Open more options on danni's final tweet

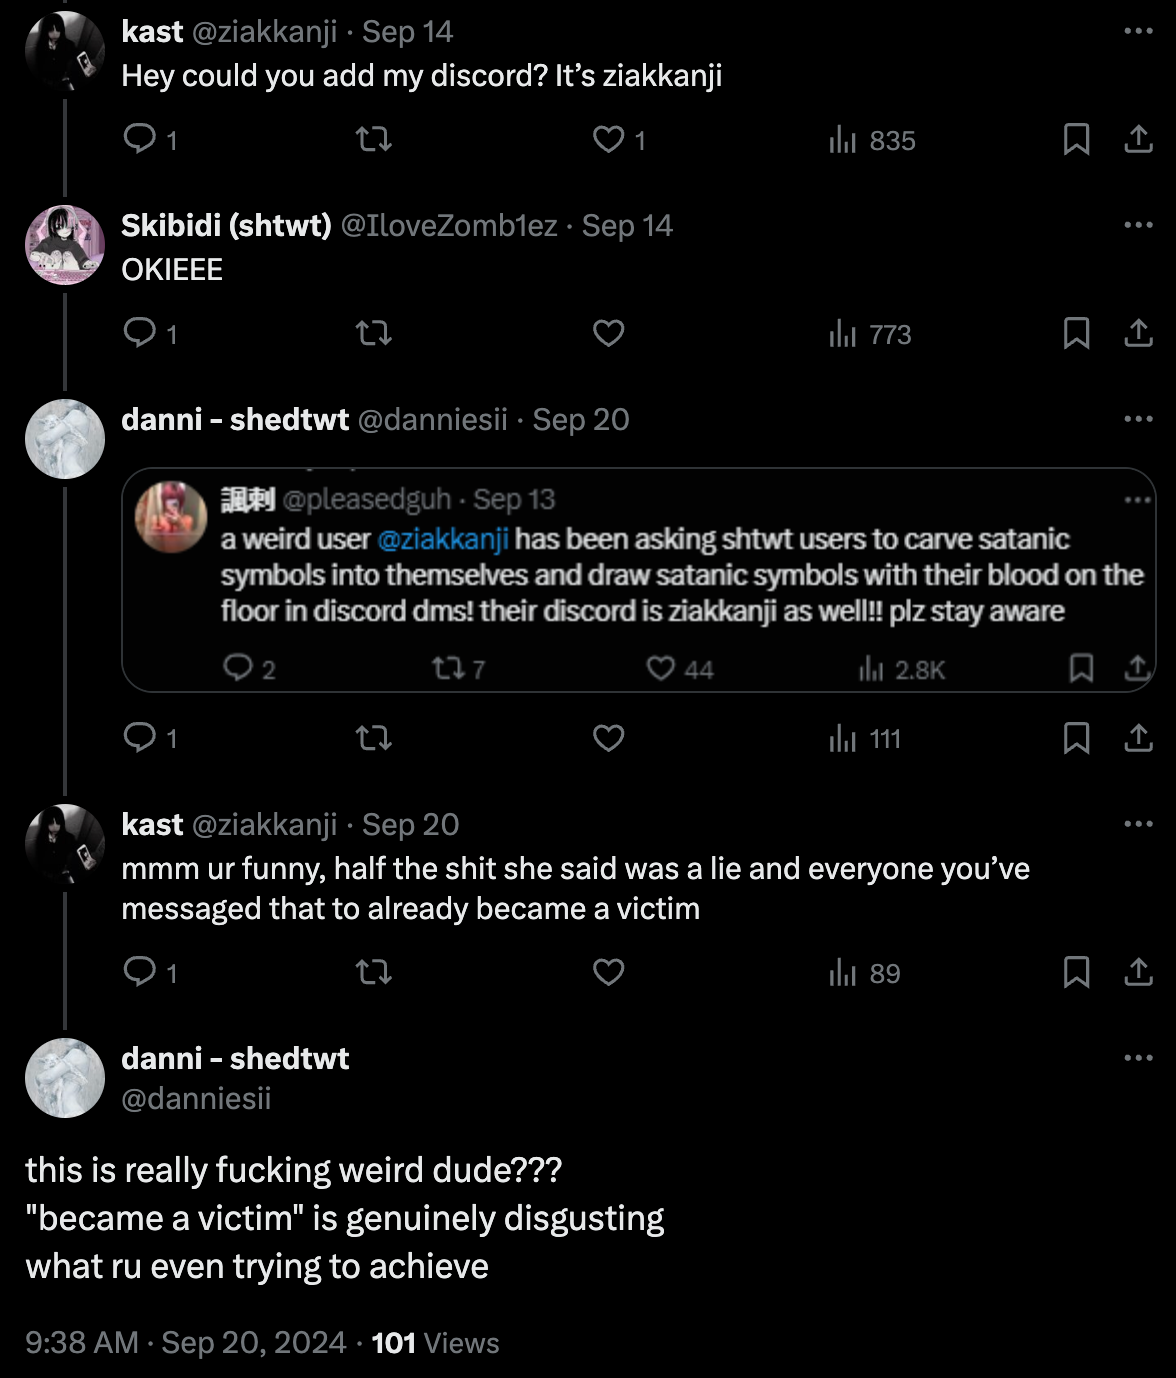click(x=1138, y=1058)
